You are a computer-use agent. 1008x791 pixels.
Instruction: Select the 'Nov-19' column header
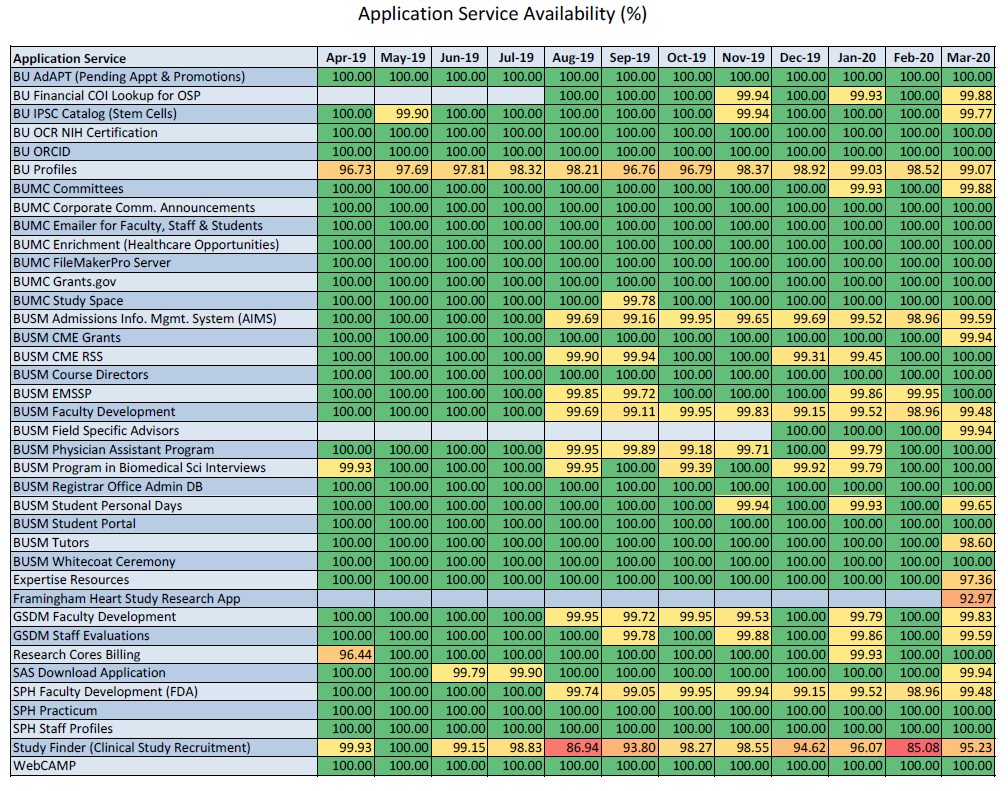pyautogui.click(x=743, y=57)
